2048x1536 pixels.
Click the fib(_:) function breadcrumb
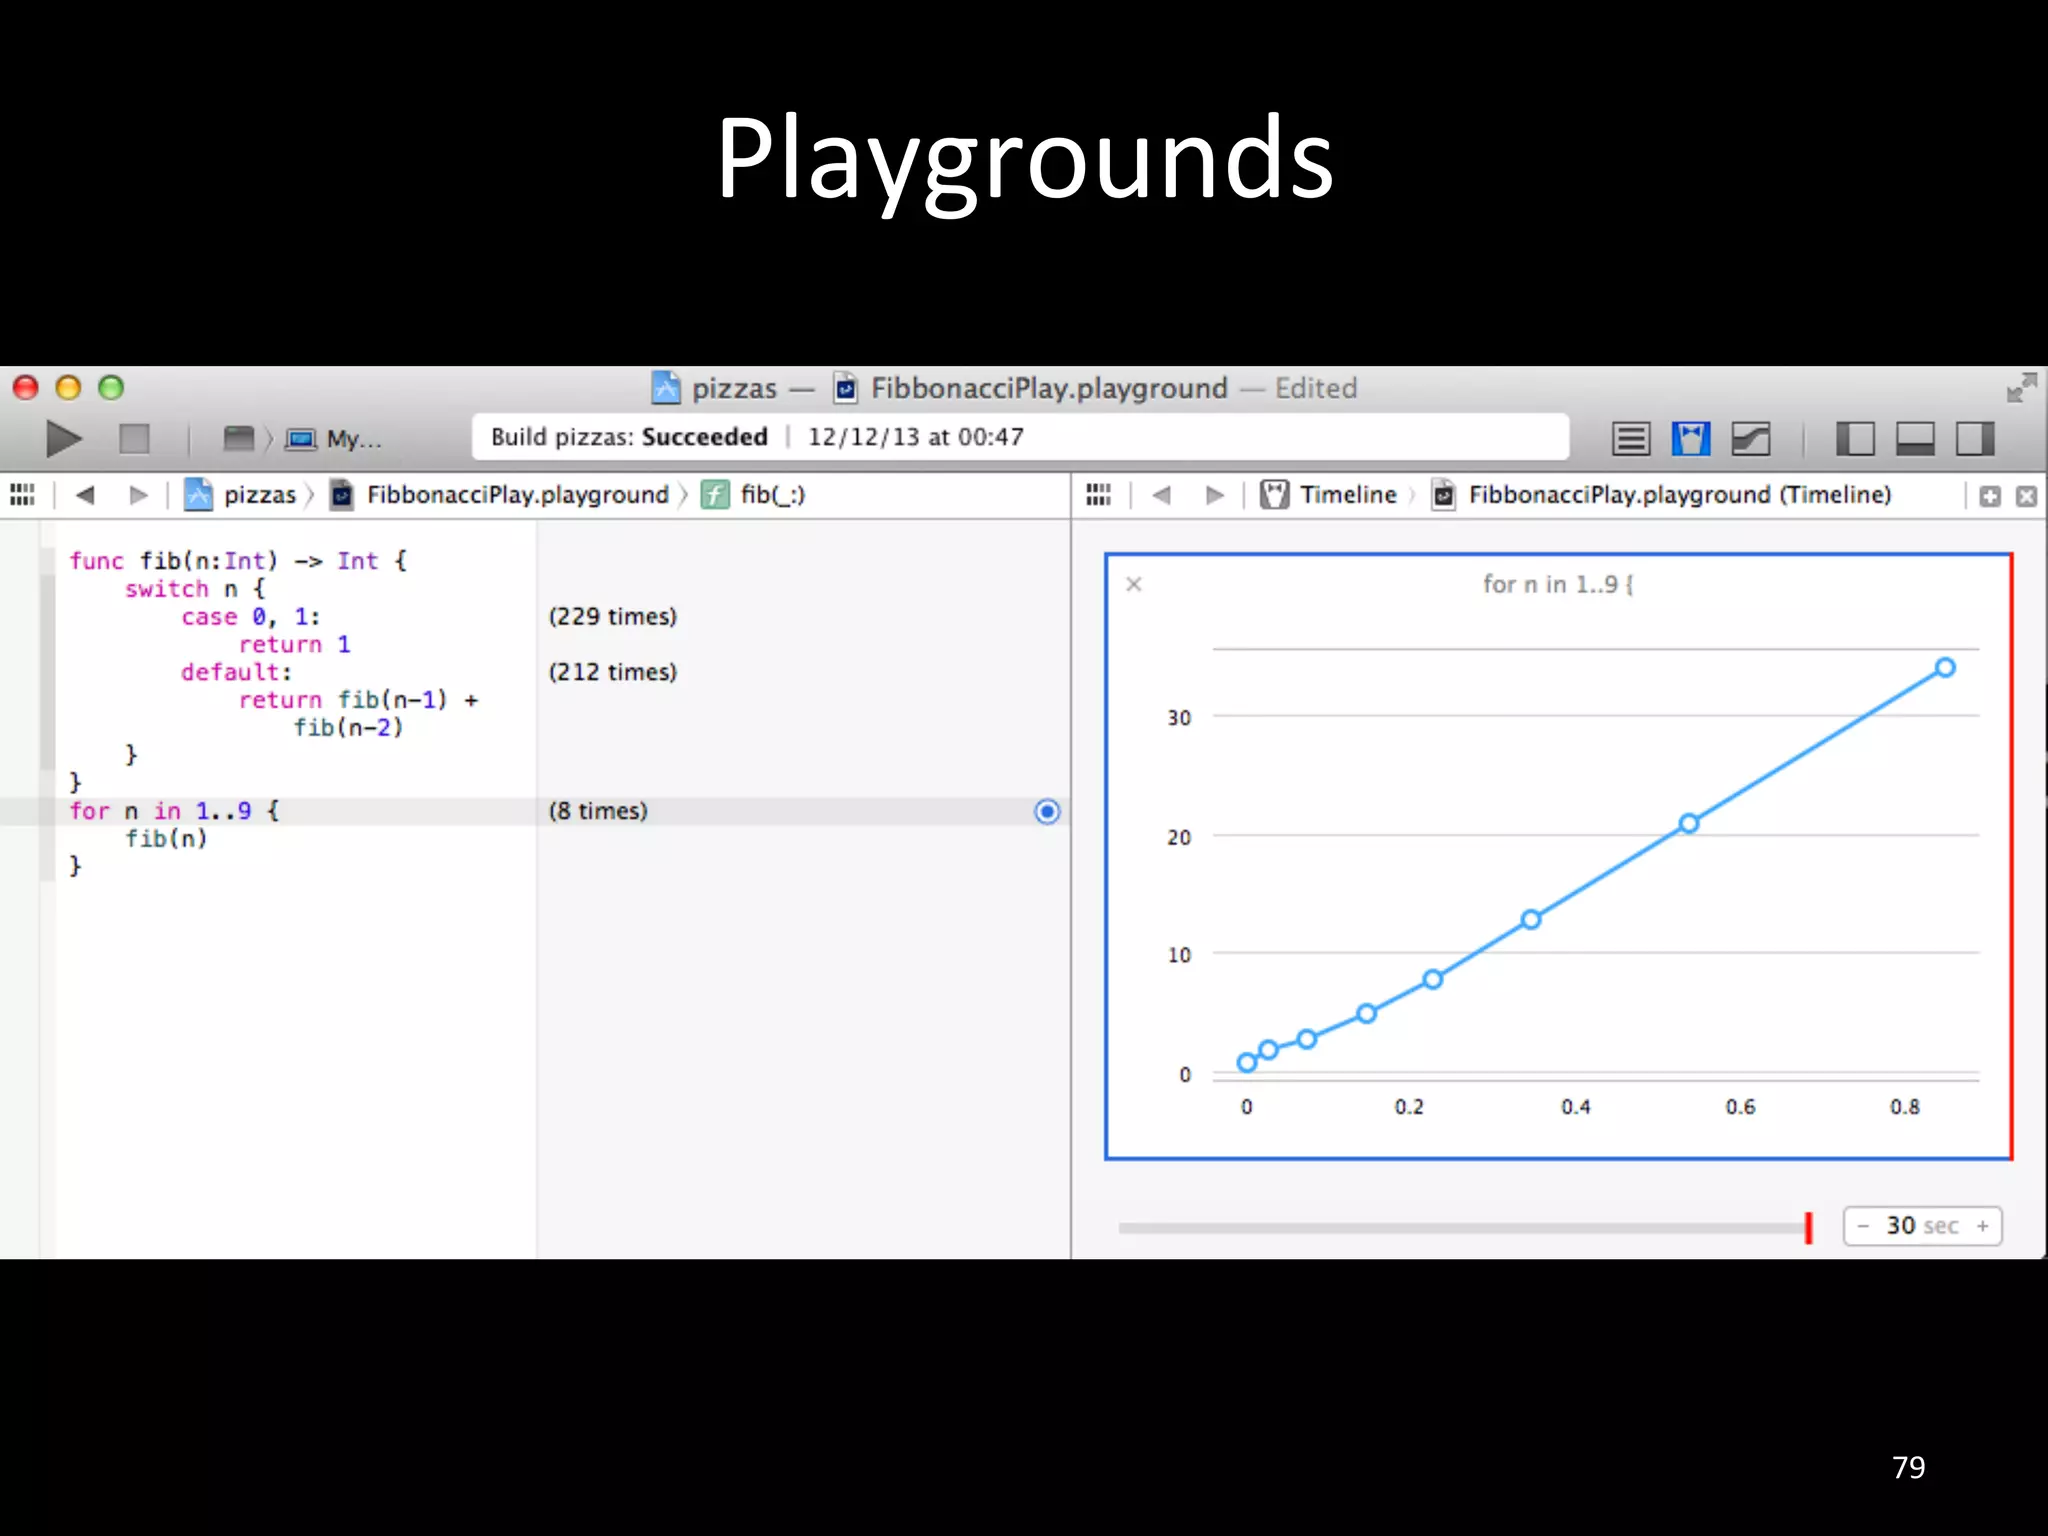coord(771,495)
